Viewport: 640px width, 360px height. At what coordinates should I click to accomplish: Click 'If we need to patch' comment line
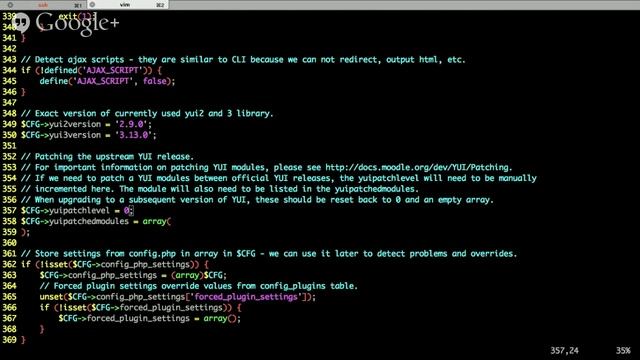coord(279,178)
